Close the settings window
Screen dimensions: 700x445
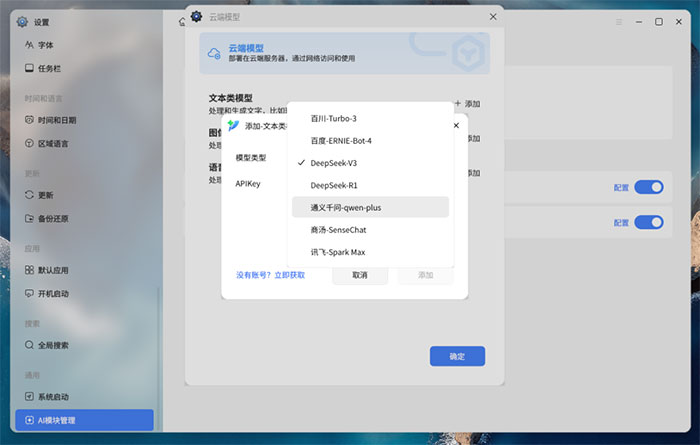pyautogui.click(x=679, y=21)
